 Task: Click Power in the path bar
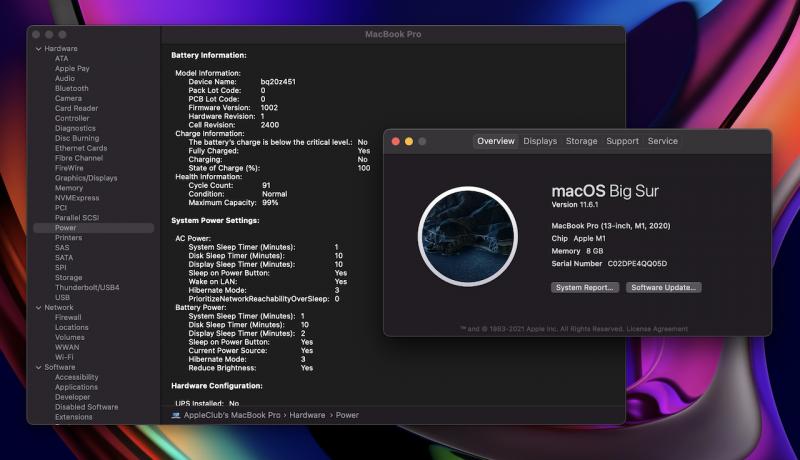pyautogui.click(x=347, y=415)
